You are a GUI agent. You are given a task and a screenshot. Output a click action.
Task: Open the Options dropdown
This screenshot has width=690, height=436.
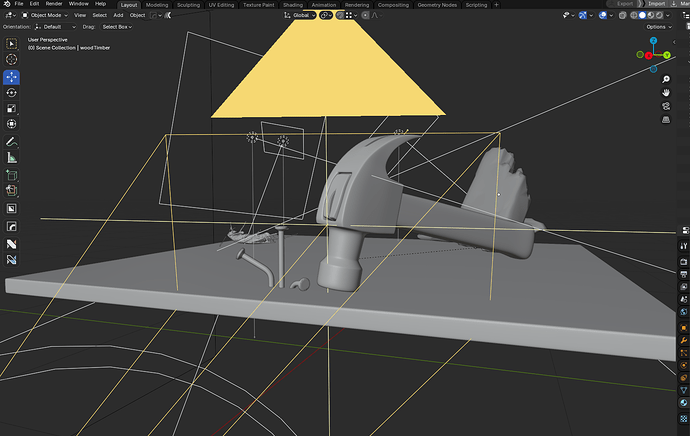(659, 27)
